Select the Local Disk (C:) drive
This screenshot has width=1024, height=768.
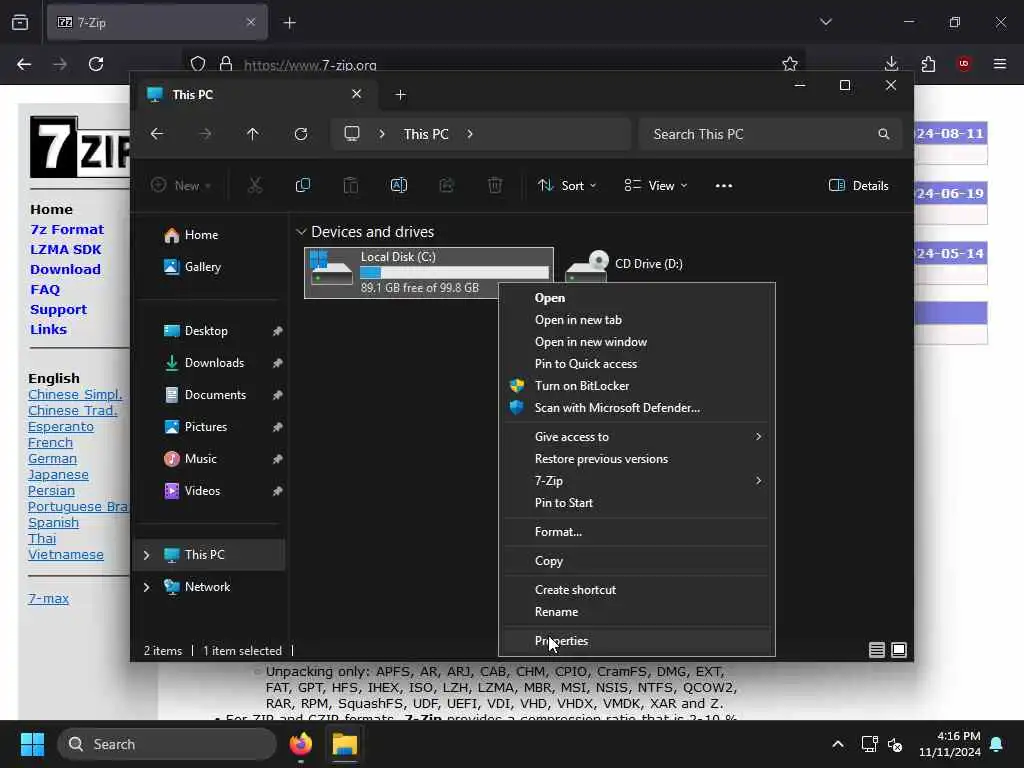428,272
